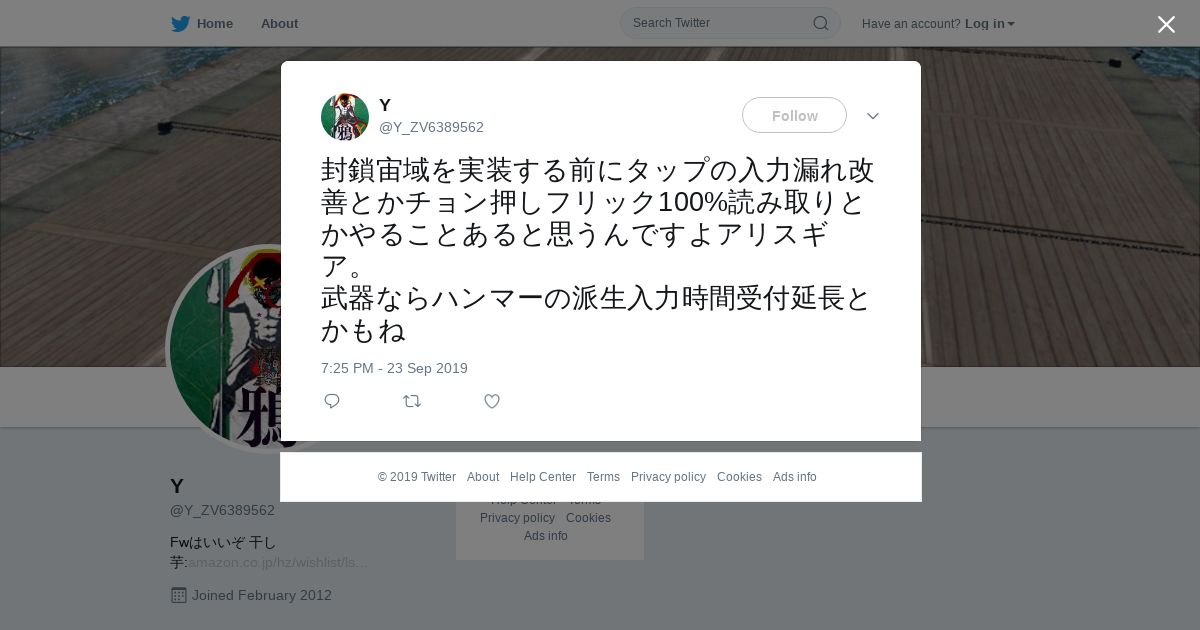Viewport: 1200px width, 630px height.
Task: Visit the Privacy policy link in the dialog footer
Action: tap(668, 477)
